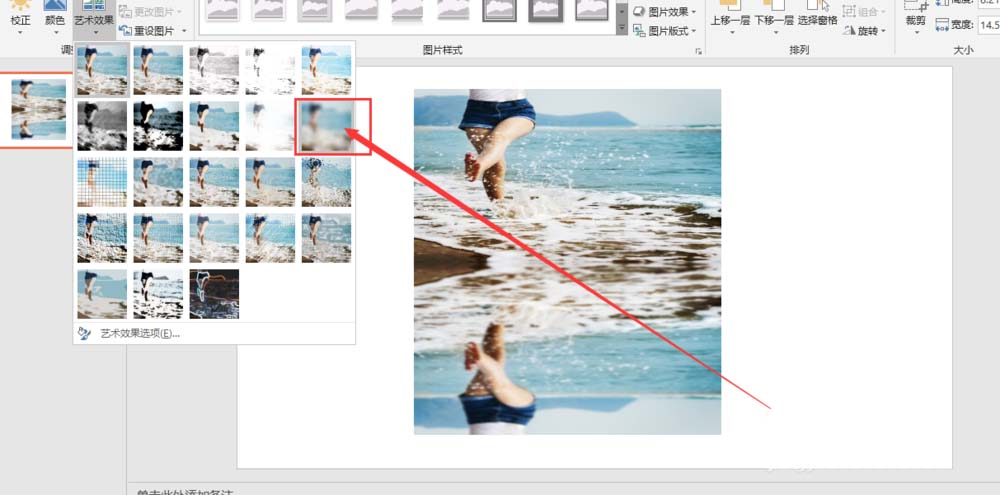Apply the Pencil Grayscale artistic effect
Screen dimensions: 1000x495
click(x=214, y=70)
